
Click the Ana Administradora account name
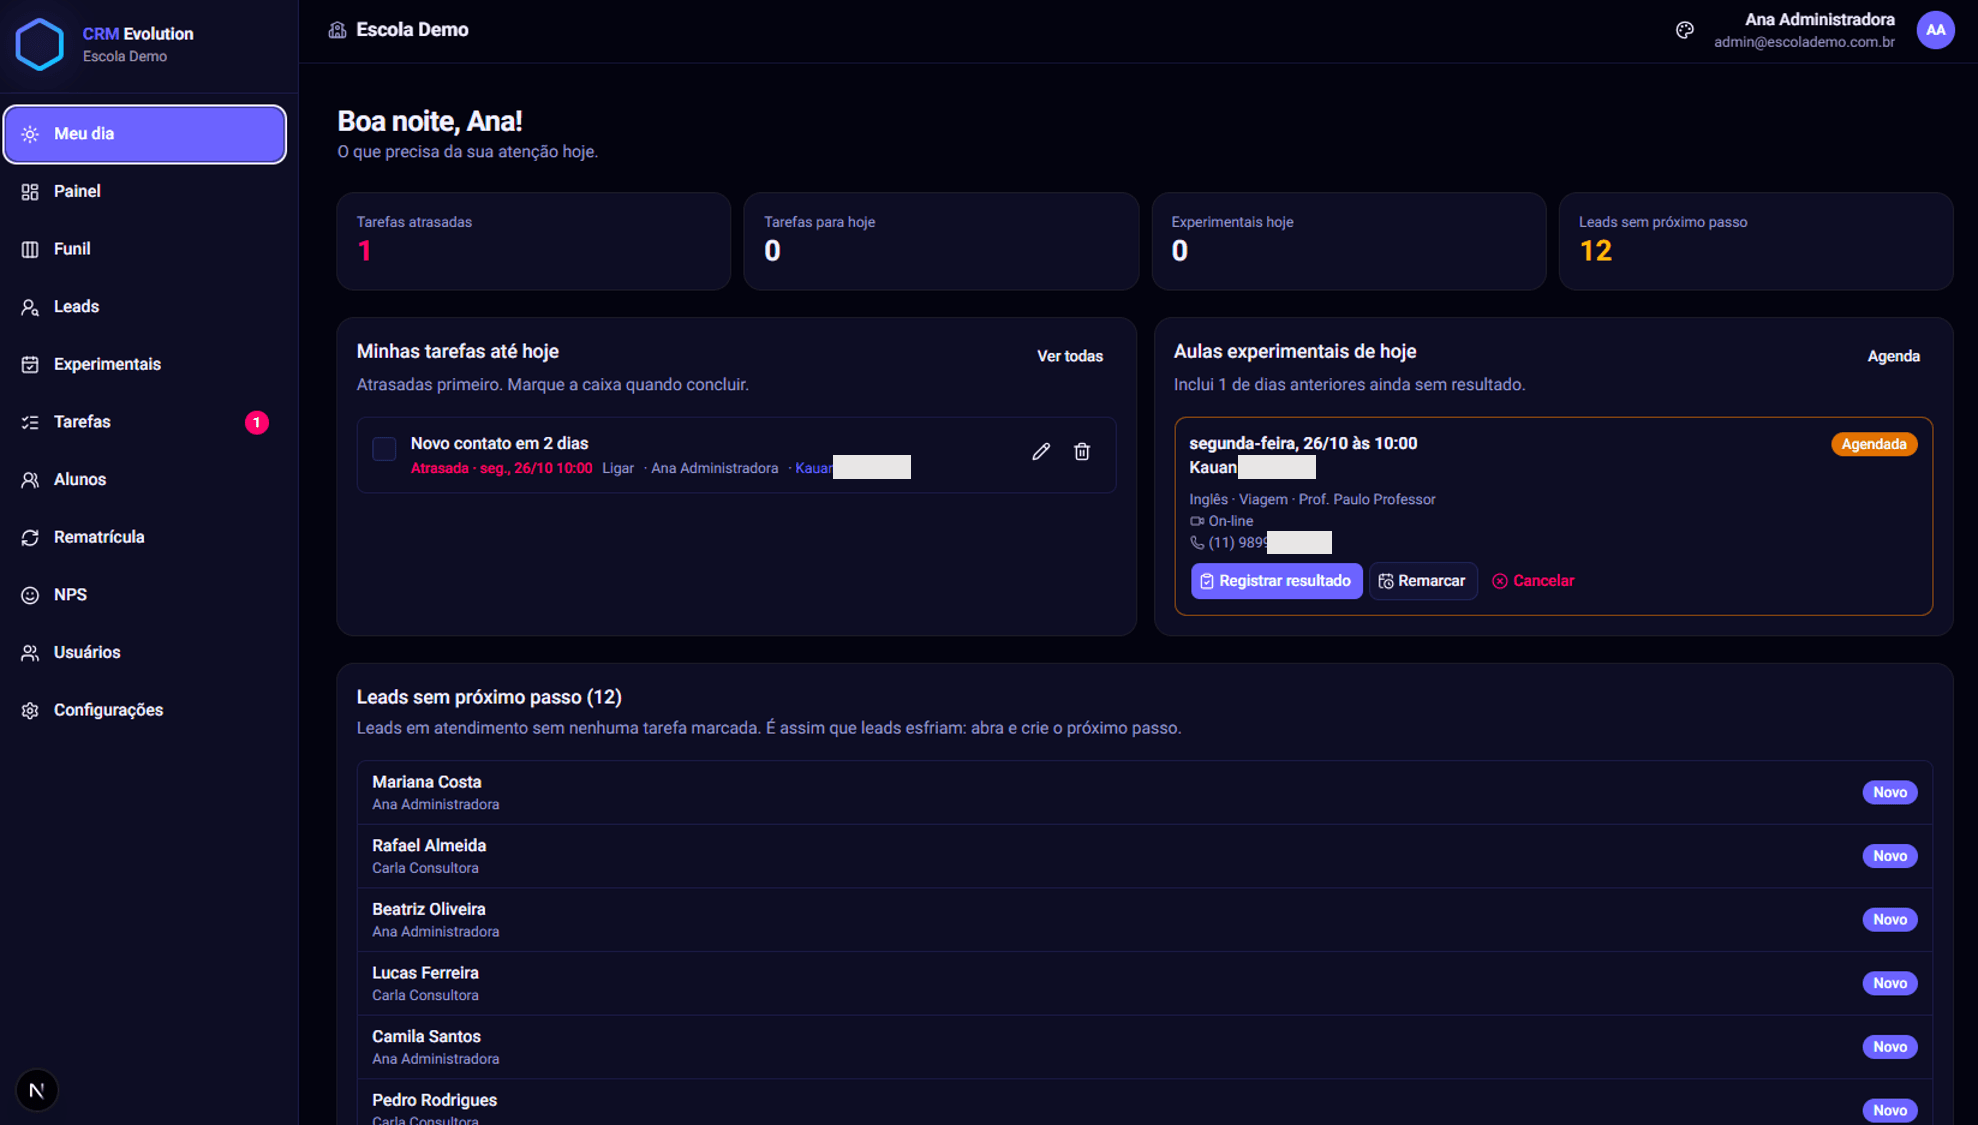(1819, 20)
